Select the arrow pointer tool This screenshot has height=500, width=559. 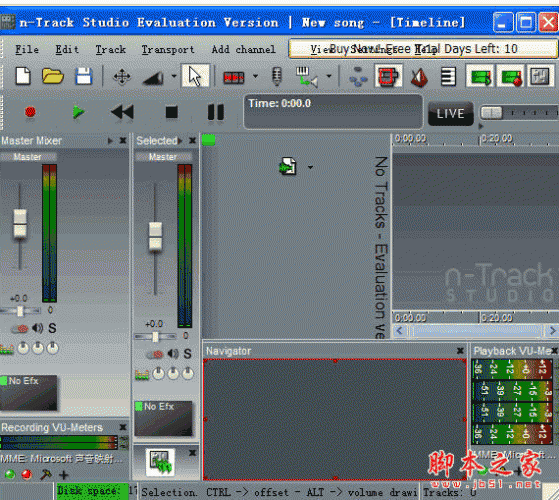point(195,76)
